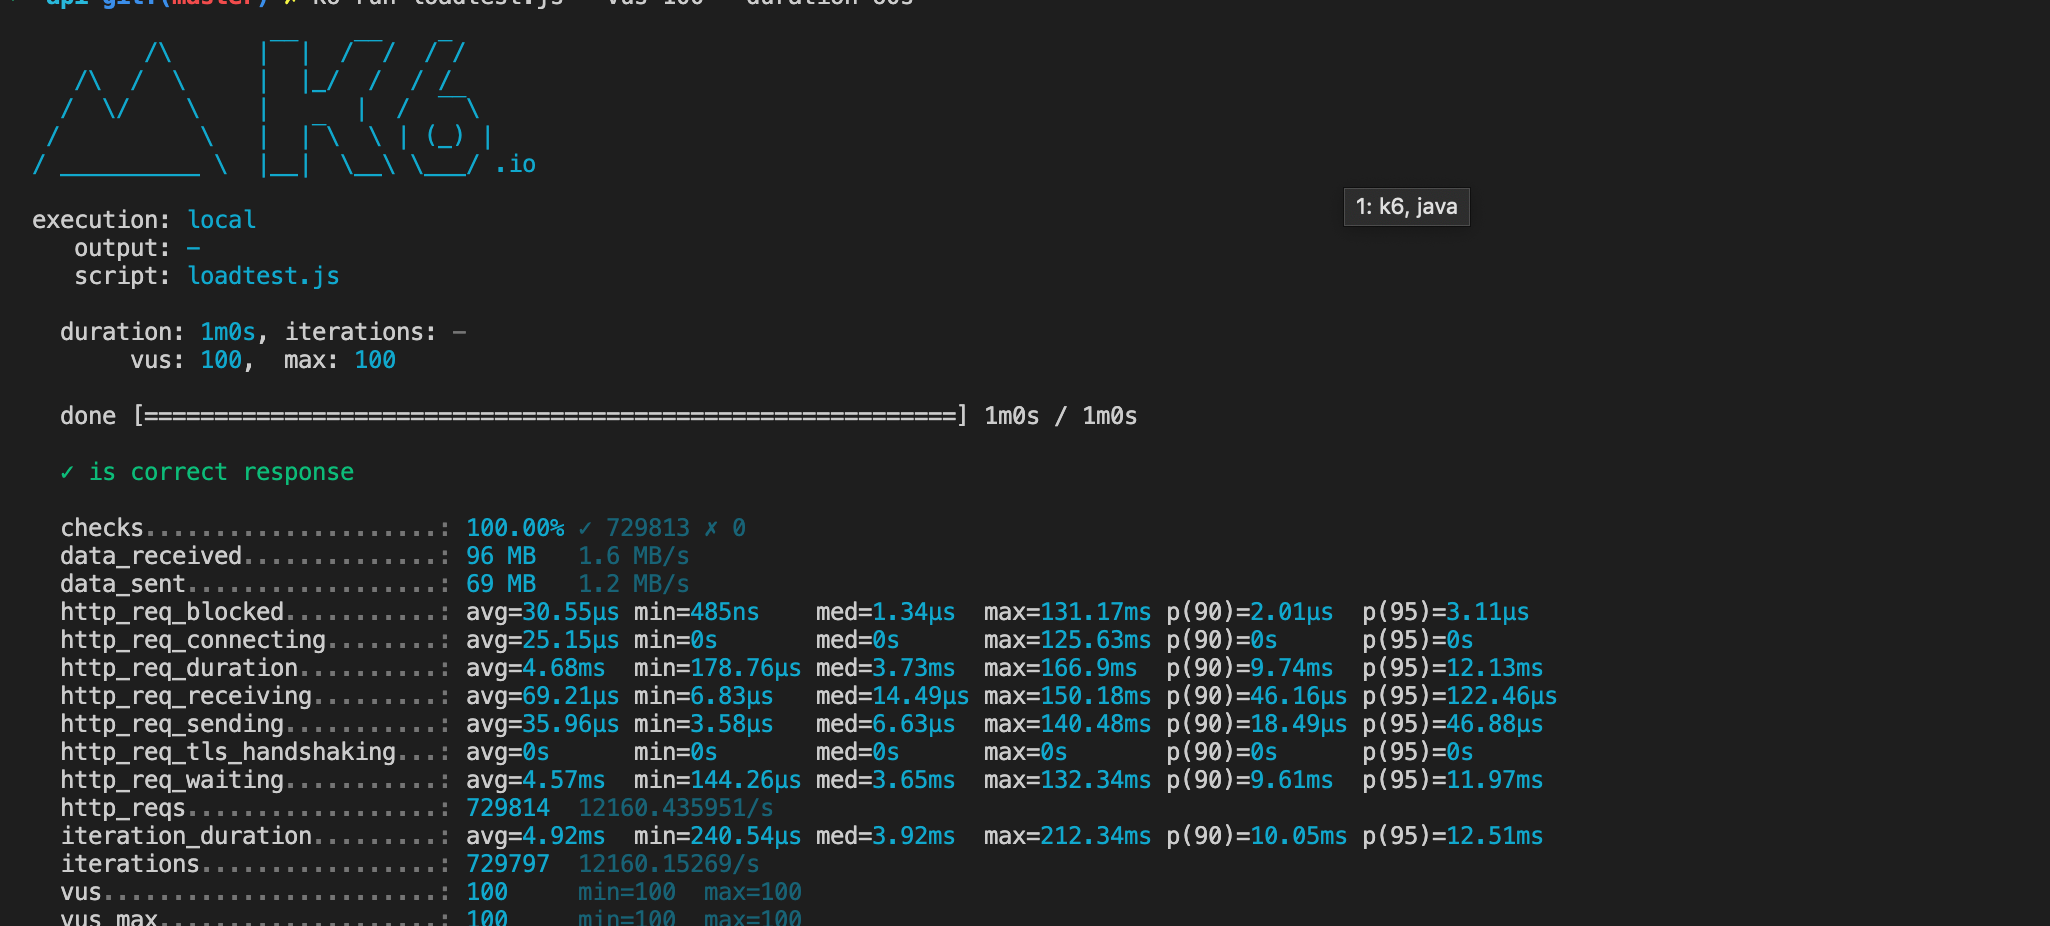Click the http_req_connecting max=125.63ms value

pyautogui.click(x=1067, y=640)
